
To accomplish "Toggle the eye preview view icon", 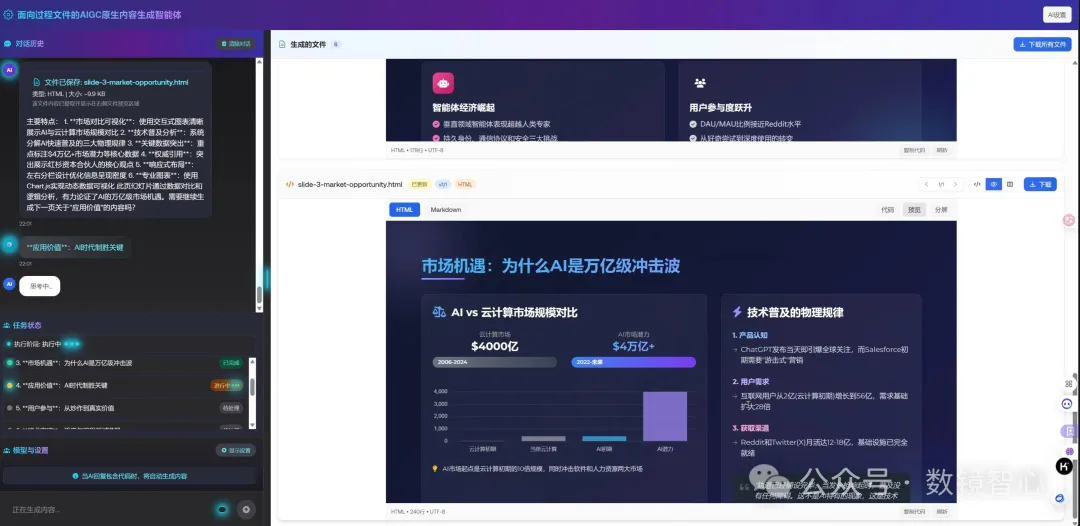I will (993, 185).
